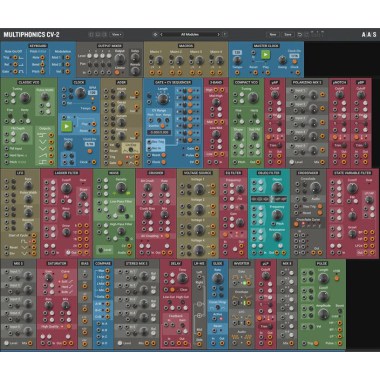This screenshot has width=380, height=380.
Task: Click the Tuning knob in Classic VCO
Action: click(25, 97)
